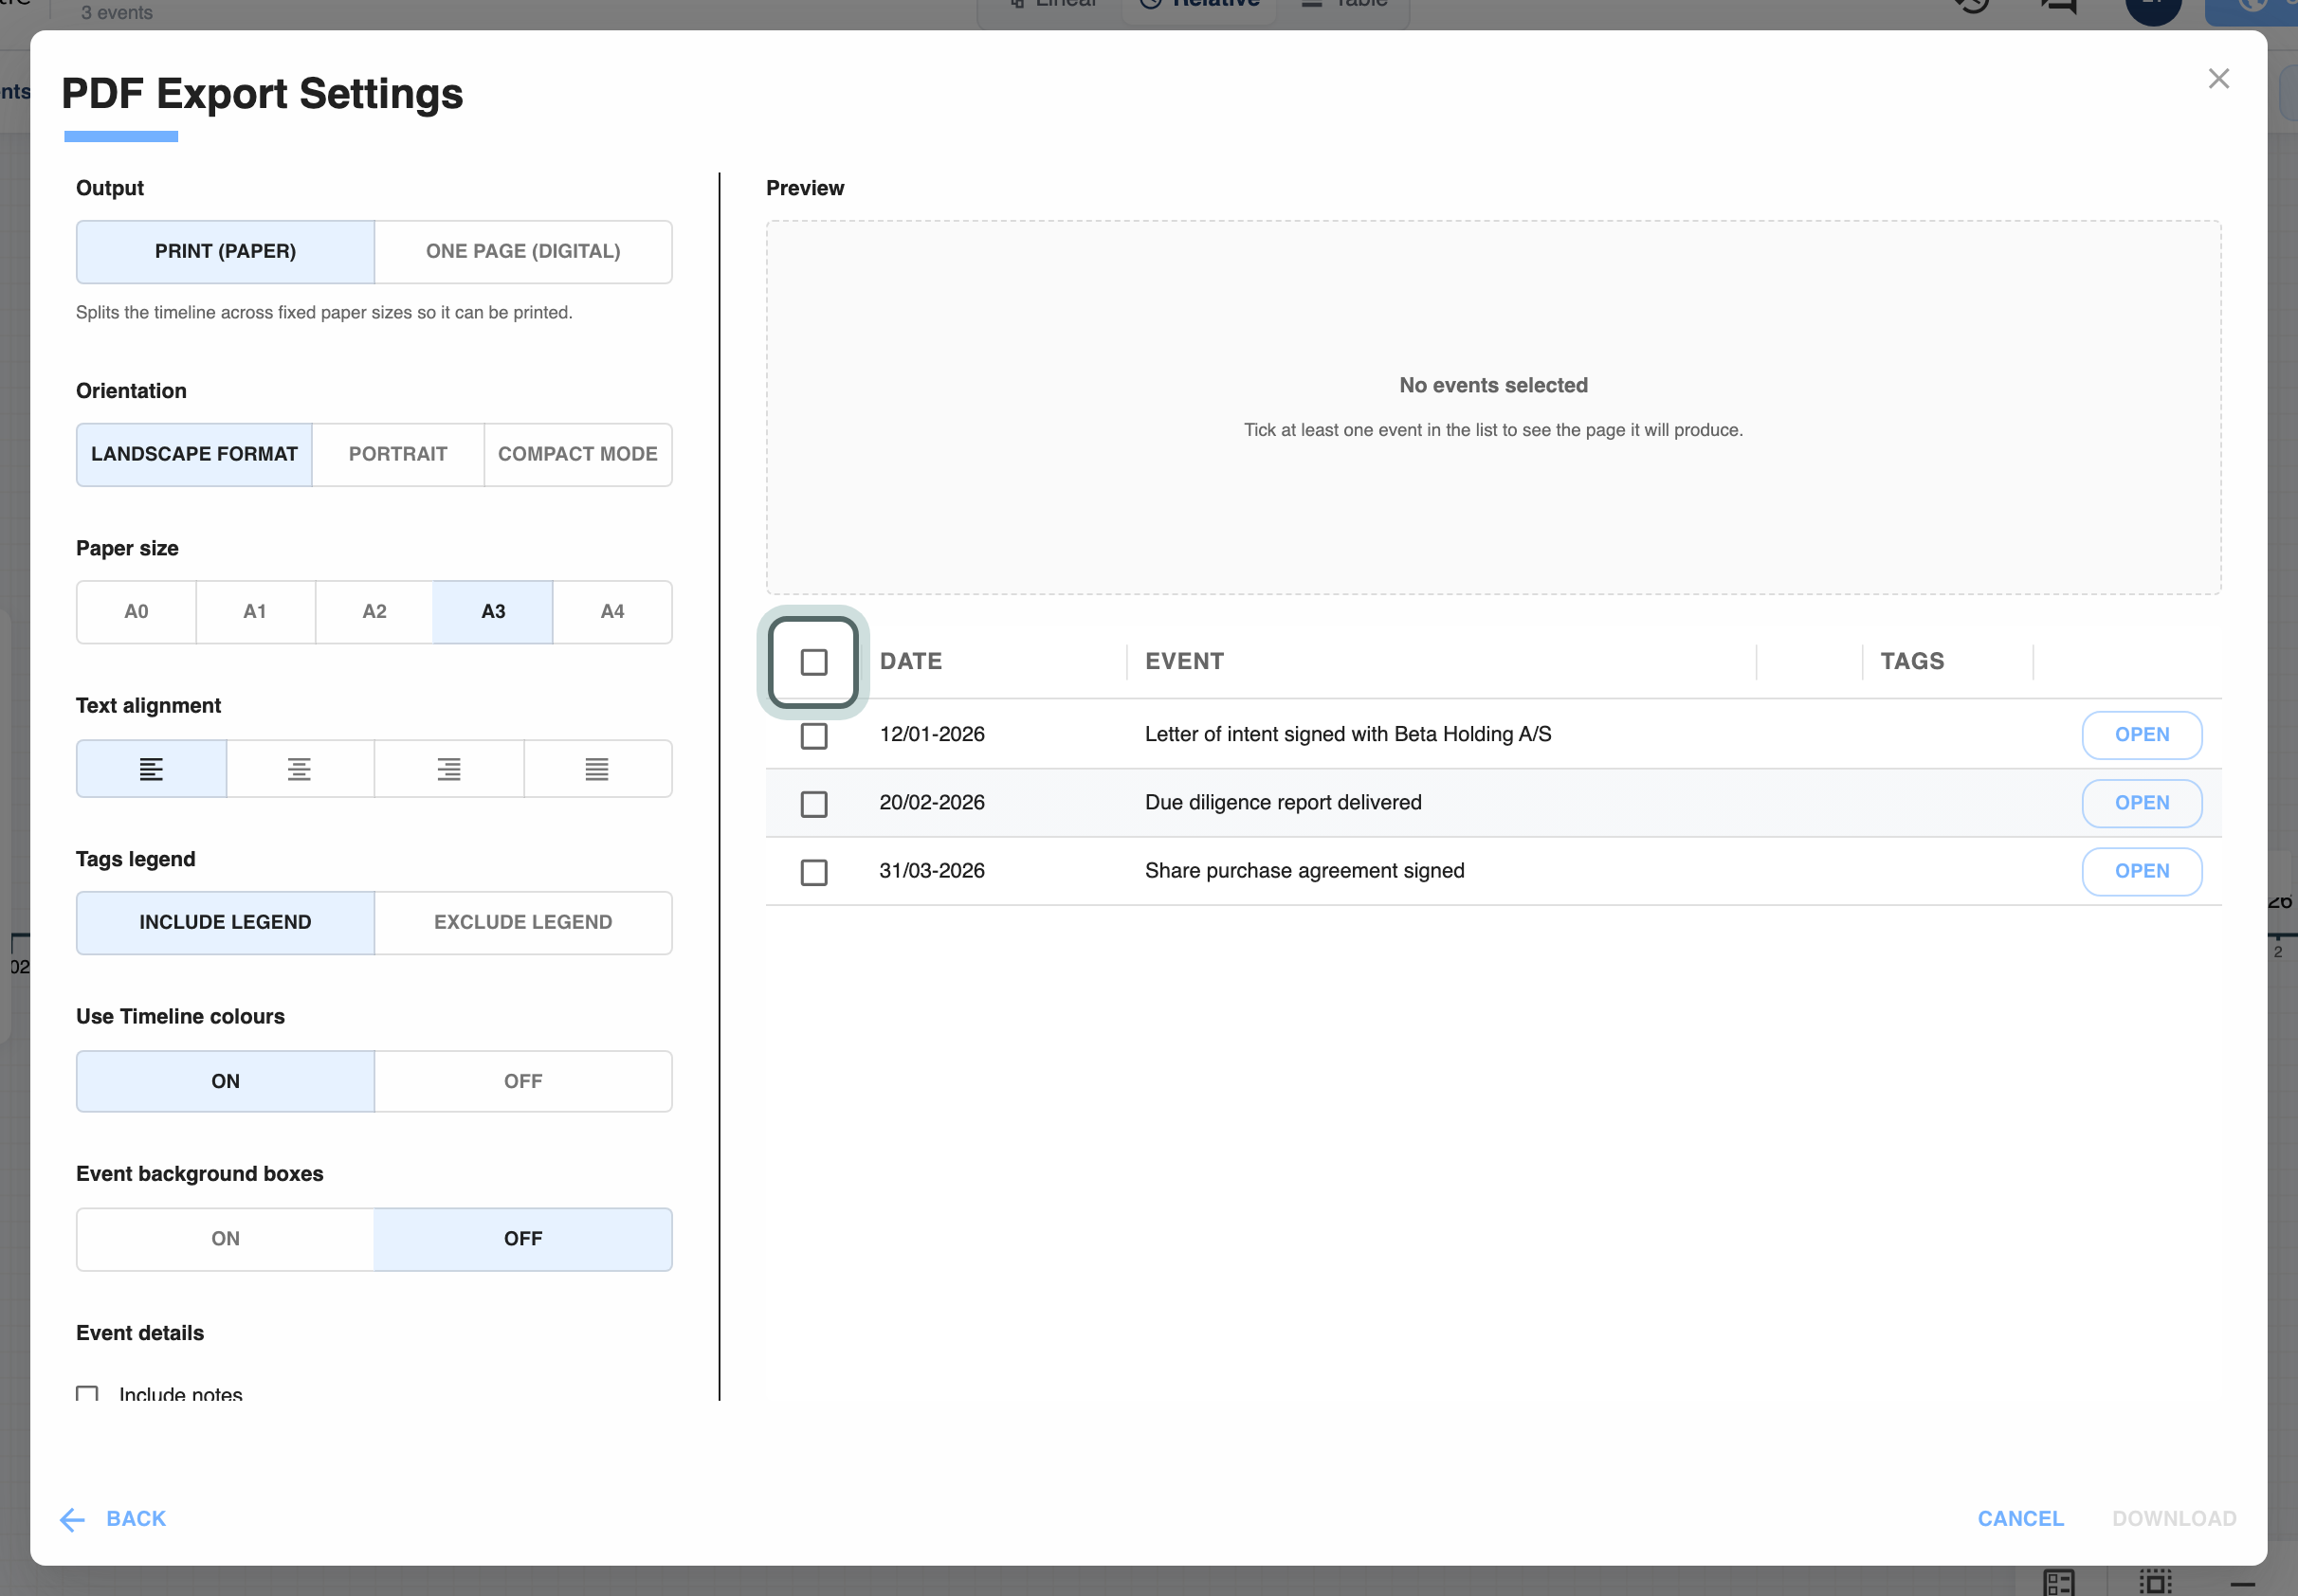This screenshot has width=2298, height=1596.
Task: Select left text alignment icon
Action: [151, 768]
